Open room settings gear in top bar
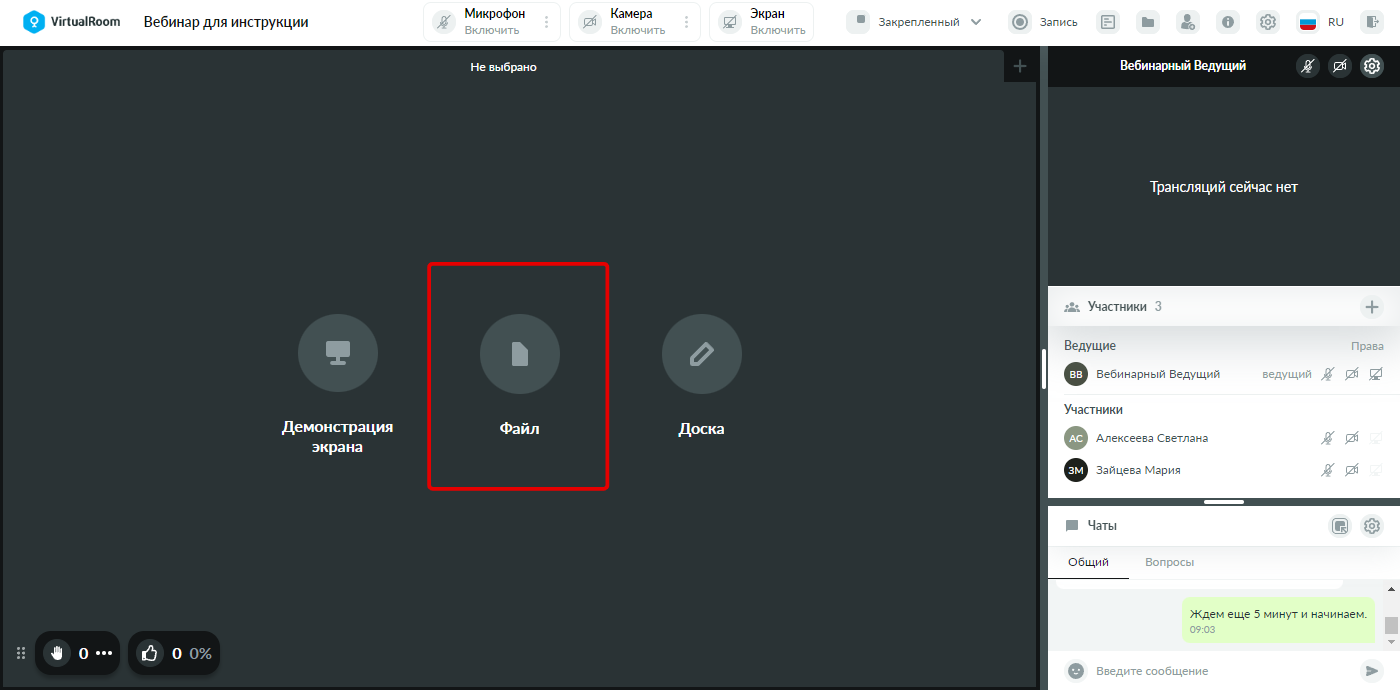 point(1268,22)
